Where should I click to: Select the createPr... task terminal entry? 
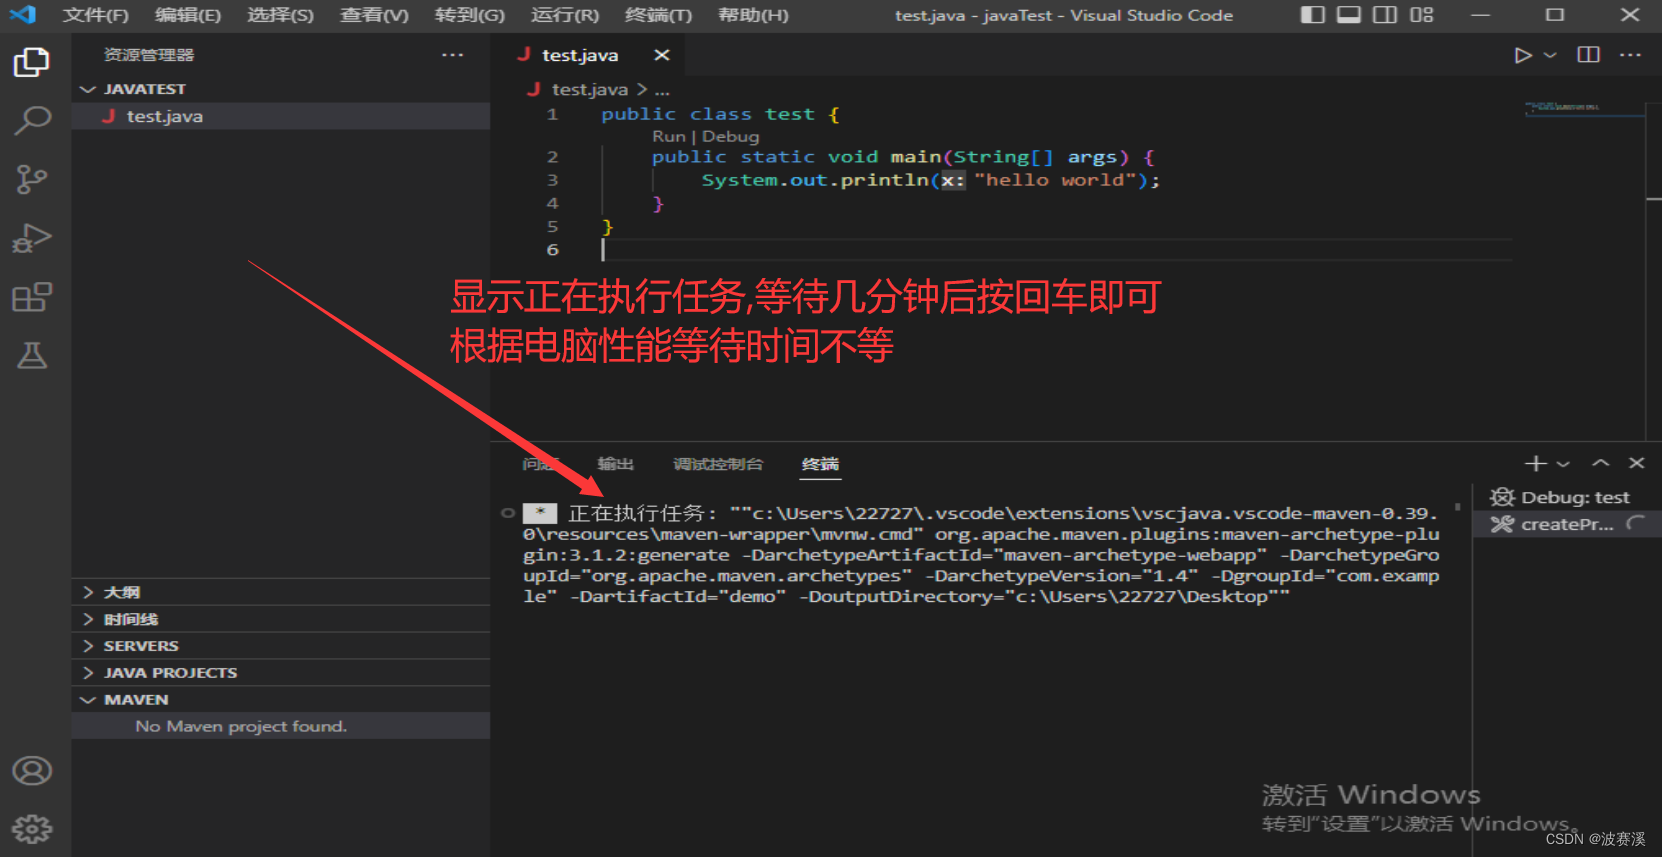(1567, 524)
